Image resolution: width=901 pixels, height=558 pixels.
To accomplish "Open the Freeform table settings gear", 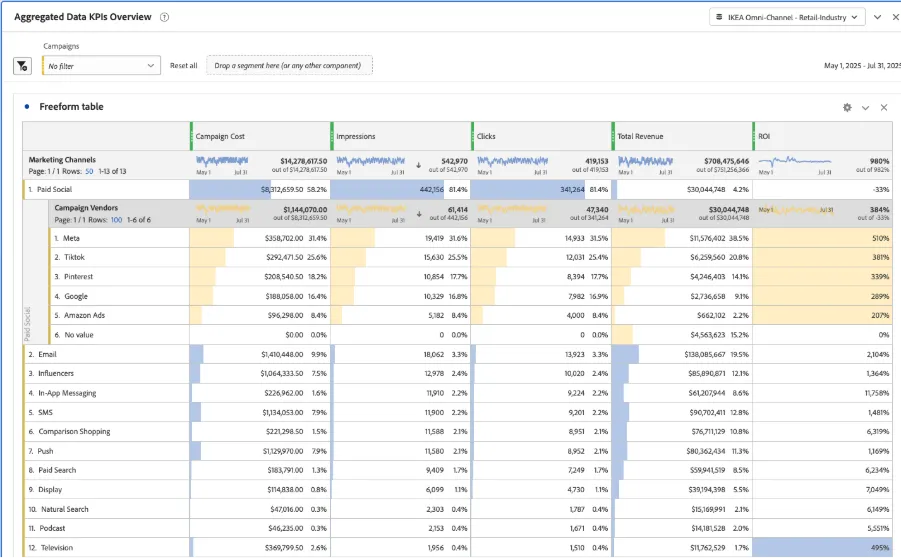I will (x=847, y=107).
